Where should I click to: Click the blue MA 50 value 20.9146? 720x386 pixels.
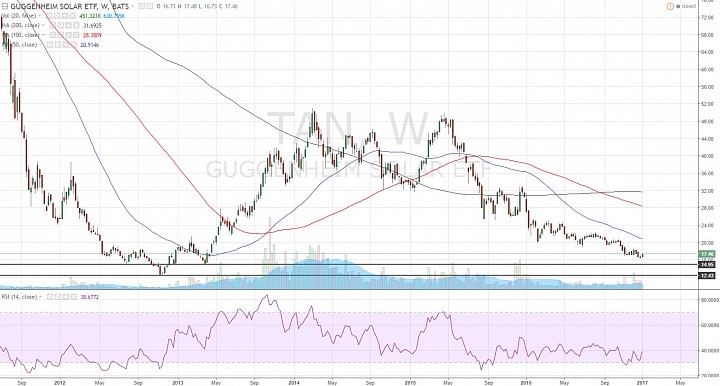click(90, 45)
